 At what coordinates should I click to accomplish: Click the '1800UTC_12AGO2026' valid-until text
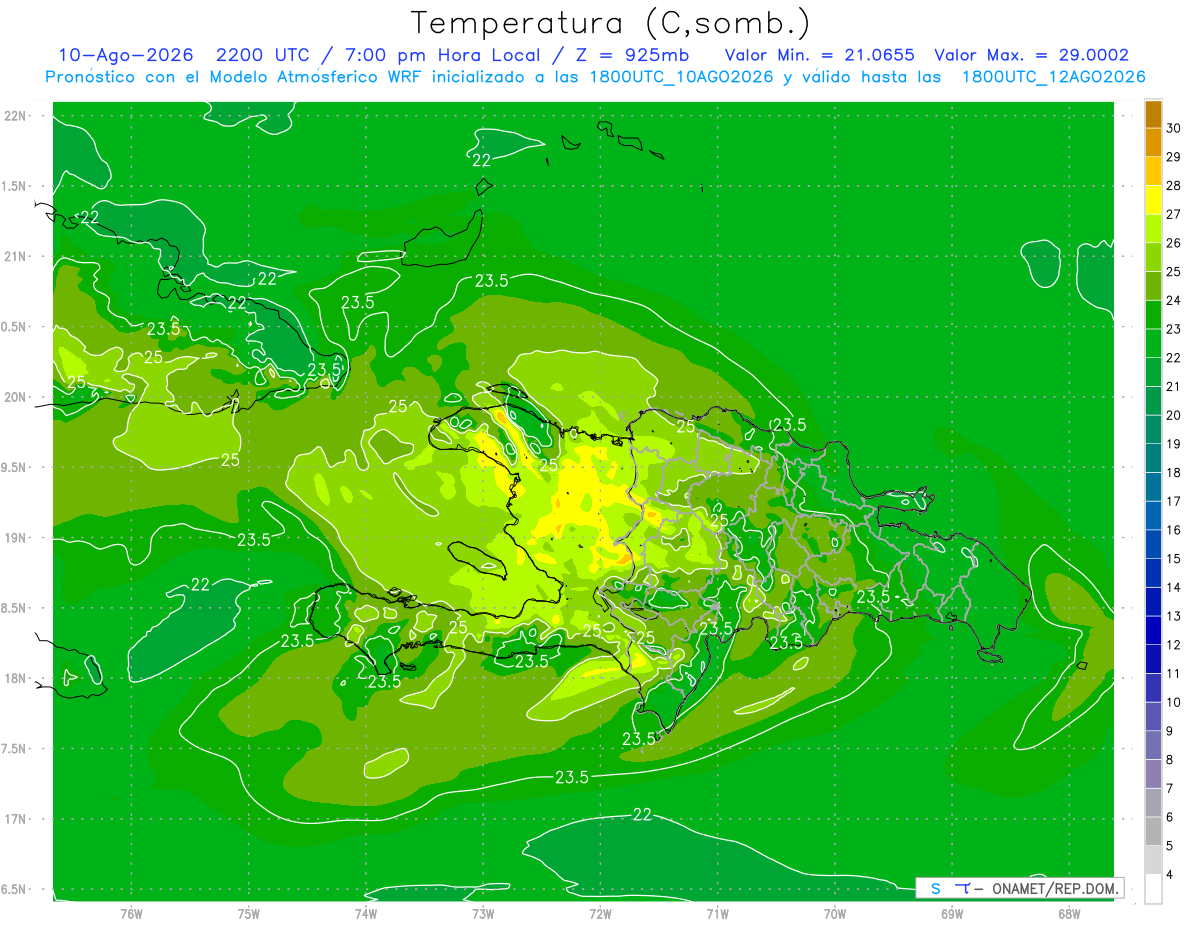click(1053, 77)
